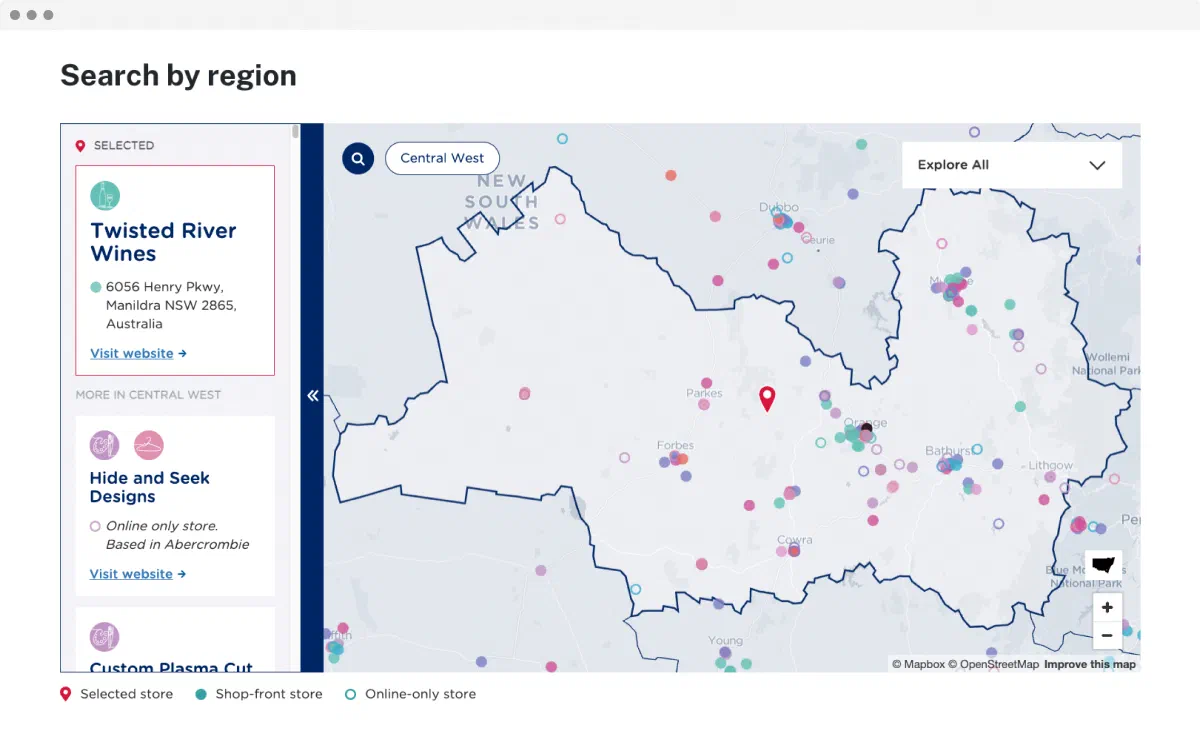Select the Central West region pill
Image resolution: width=1200 pixels, height=730 pixels.
(x=442, y=158)
